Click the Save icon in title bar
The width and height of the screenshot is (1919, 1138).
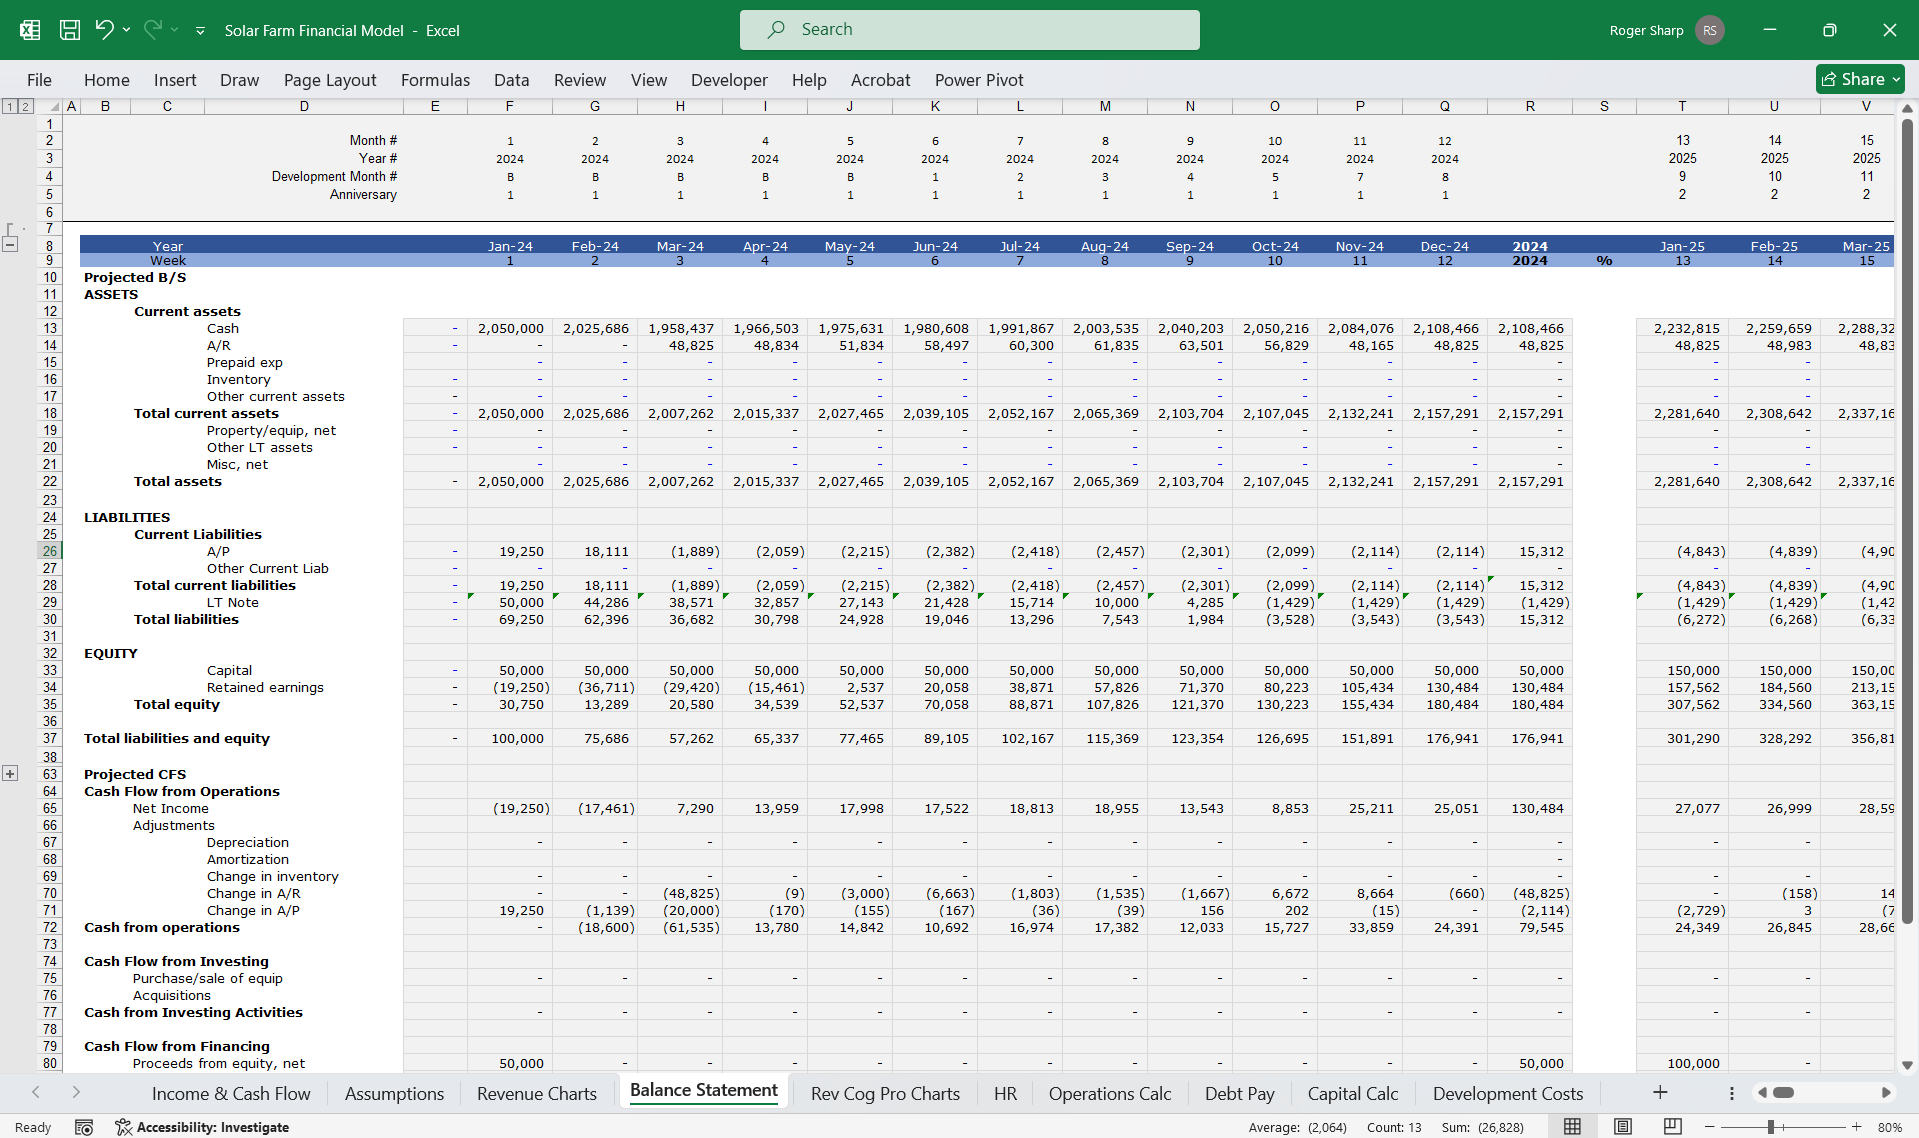click(x=70, y=30)
